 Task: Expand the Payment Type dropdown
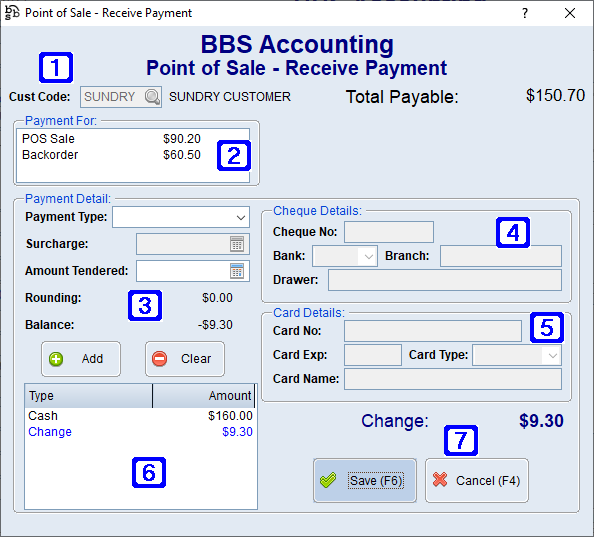[241, 217]
